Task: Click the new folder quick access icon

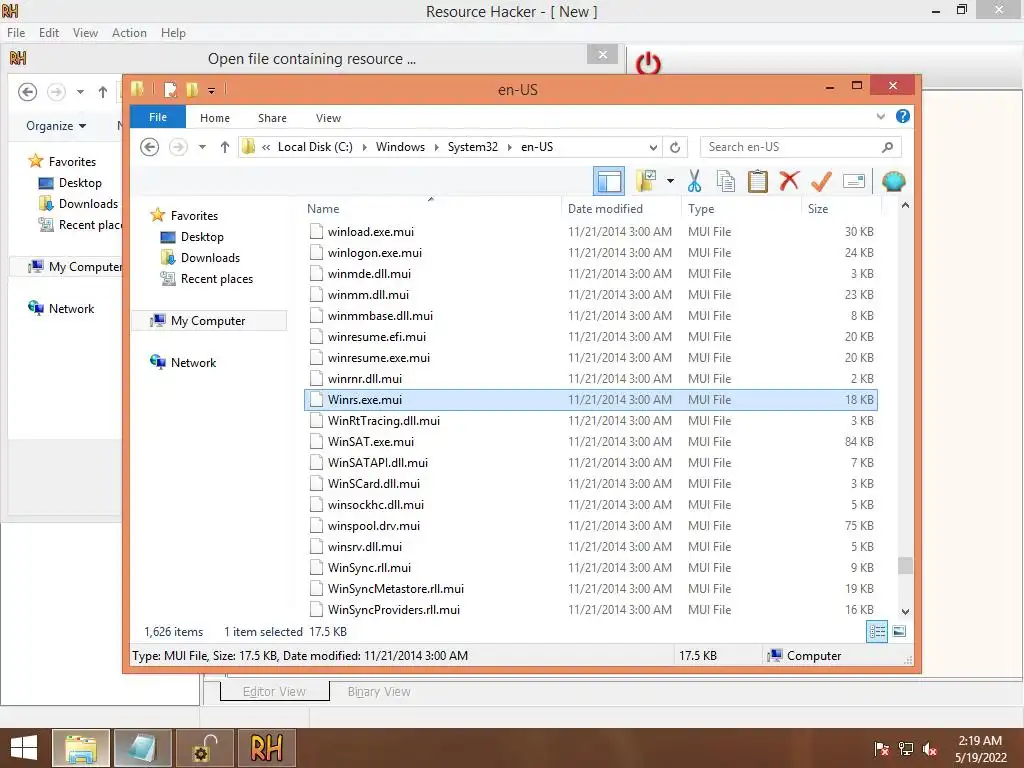Action: (x=192, y=90)
